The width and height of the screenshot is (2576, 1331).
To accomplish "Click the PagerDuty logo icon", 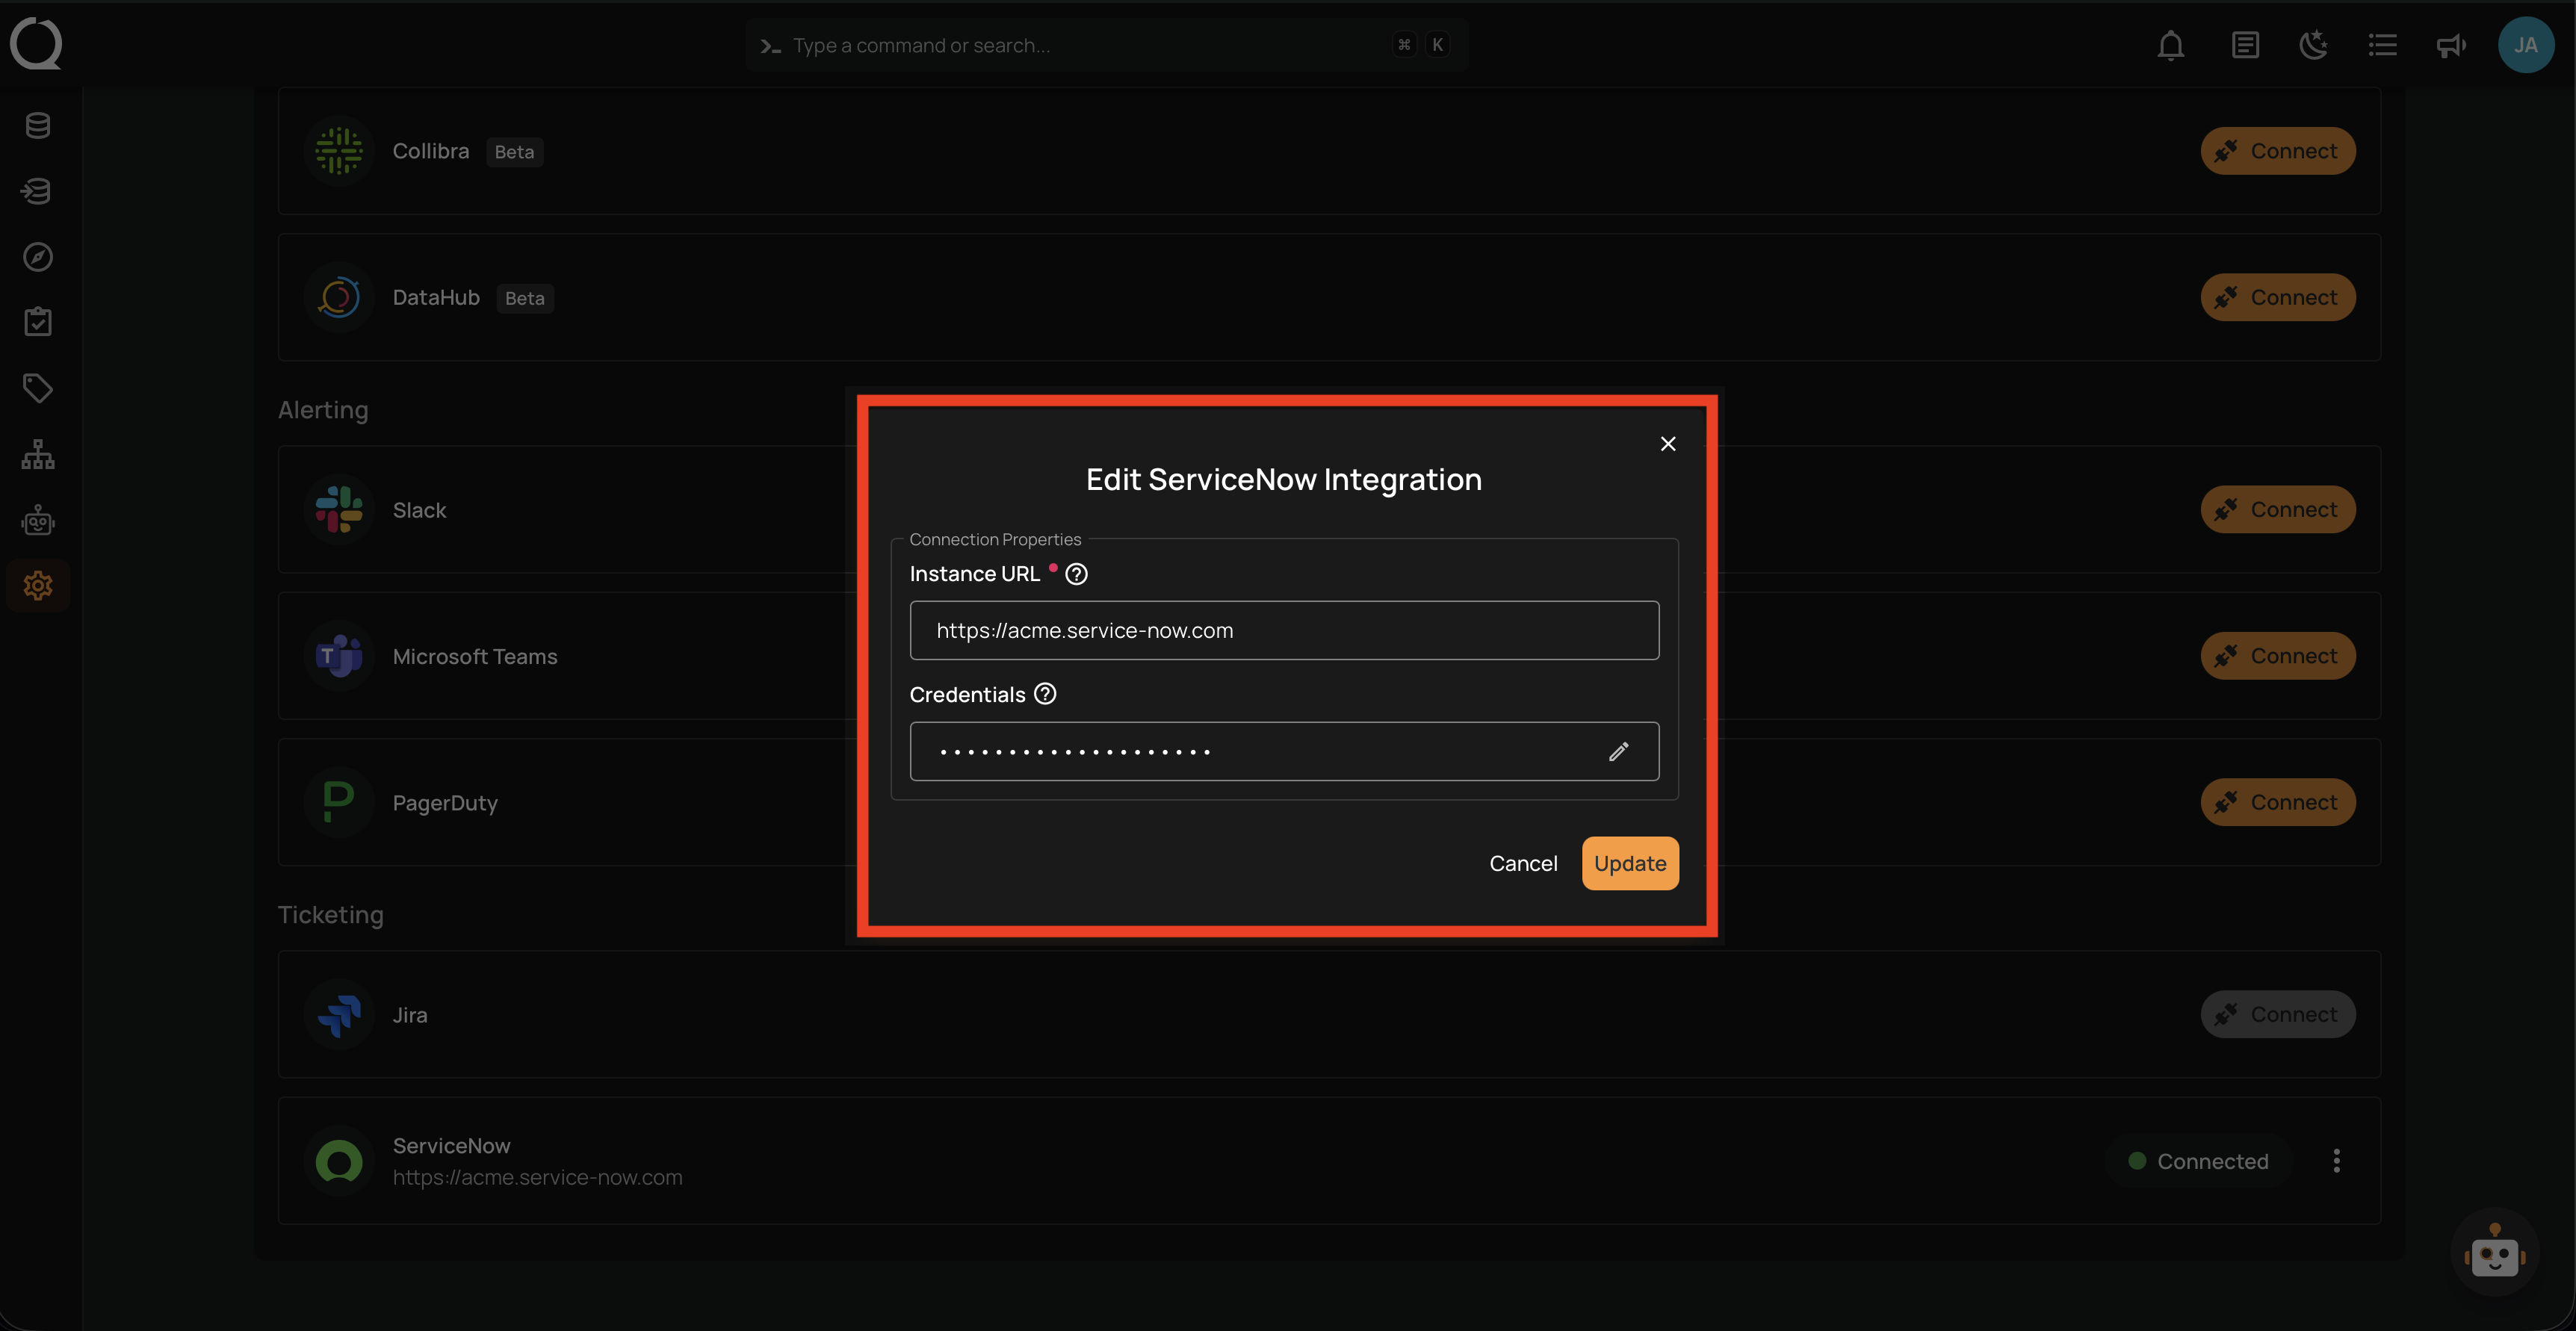I will (x=339, y=802).
